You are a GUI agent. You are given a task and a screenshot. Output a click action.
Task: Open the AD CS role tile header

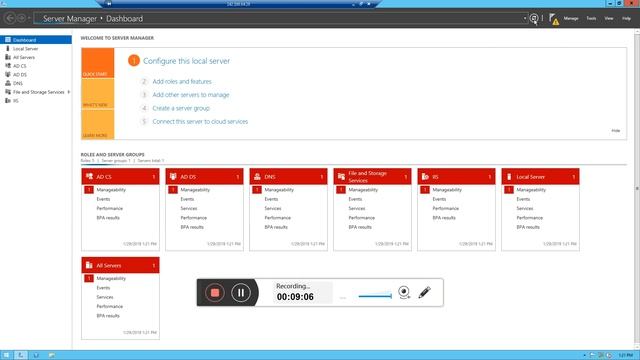(120, 177)
